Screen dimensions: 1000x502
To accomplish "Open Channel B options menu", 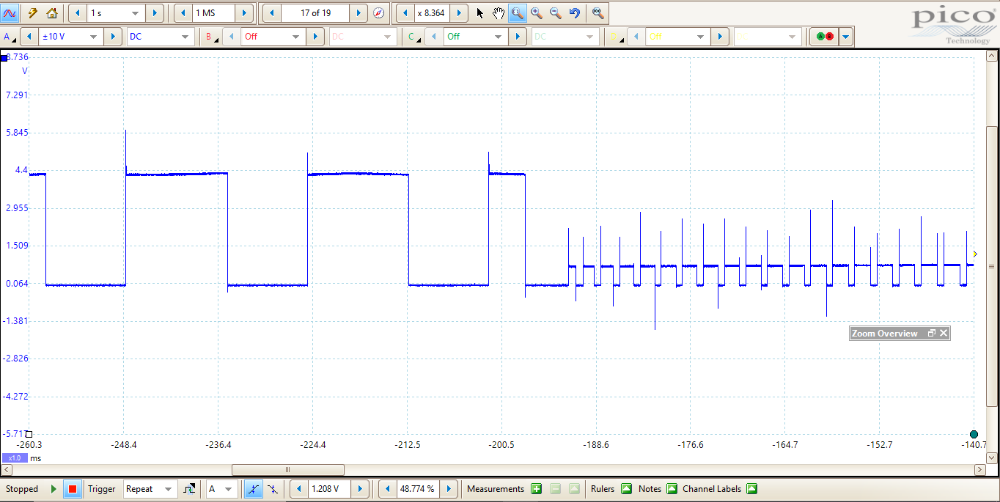I will point(211,37).
